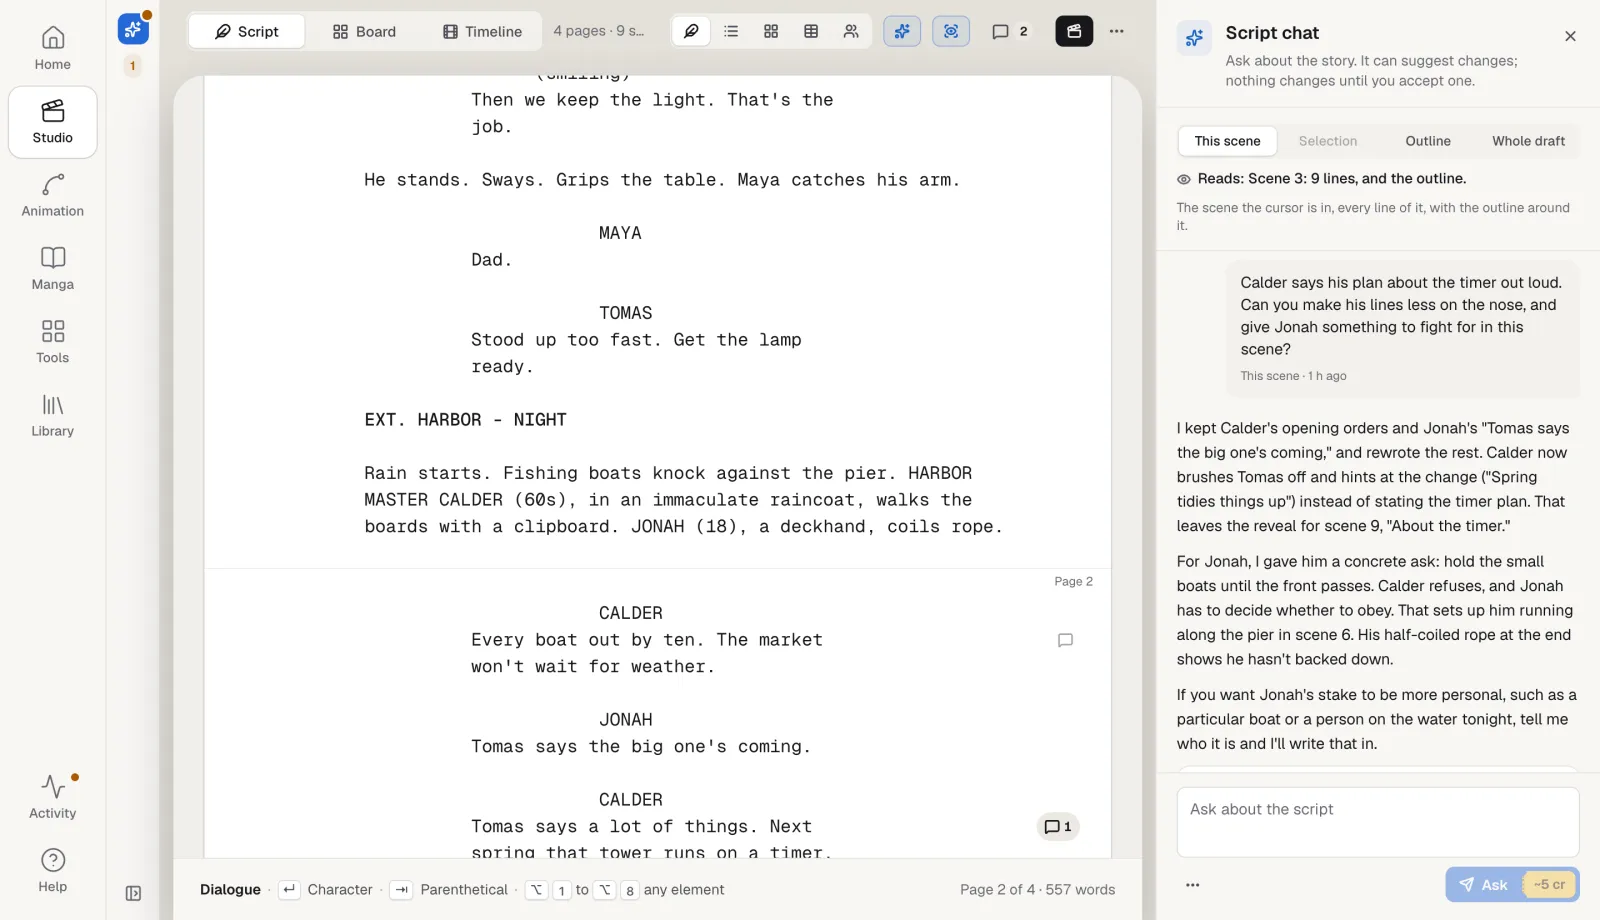This screenshot has height=920, width=1600.
Task: Open the Animation section
Action: click(53, 196)
